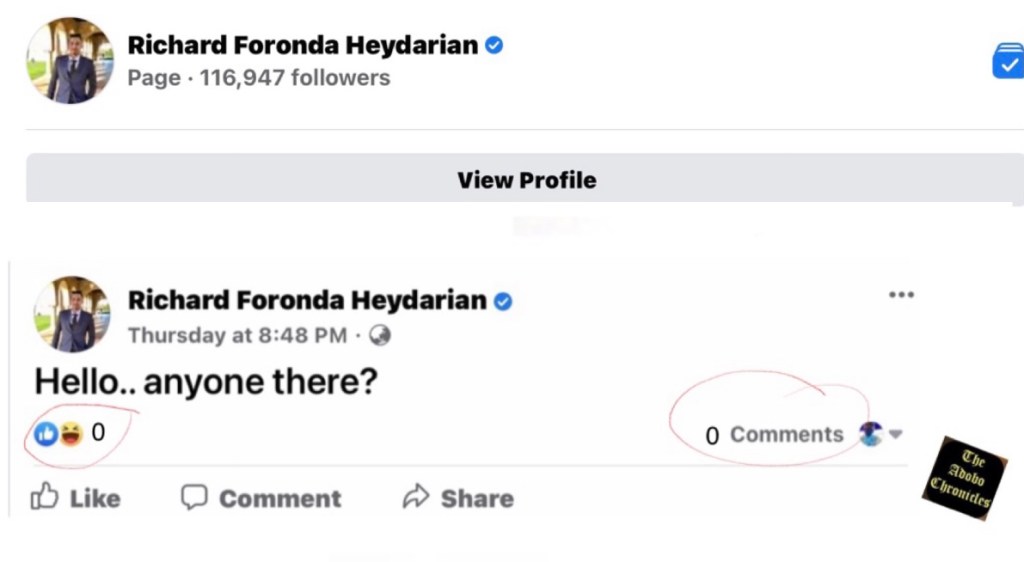This screenshot has width=1024, height=562.
Task: Click the globe public audience icon
Action: coord(379,336)
